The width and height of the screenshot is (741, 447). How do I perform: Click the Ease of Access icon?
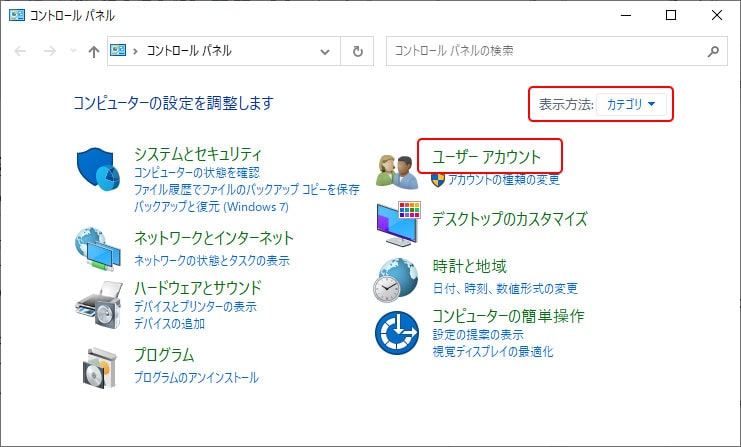(397, 332)
